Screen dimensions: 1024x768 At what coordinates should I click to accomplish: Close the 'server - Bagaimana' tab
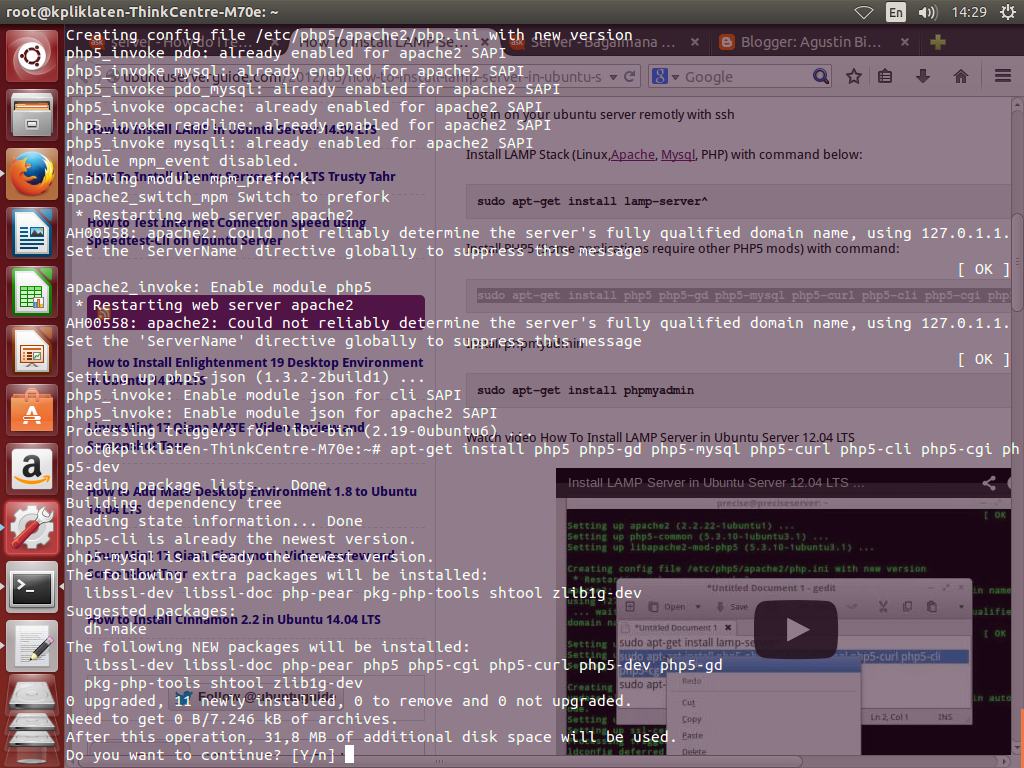tap(695, 42)
